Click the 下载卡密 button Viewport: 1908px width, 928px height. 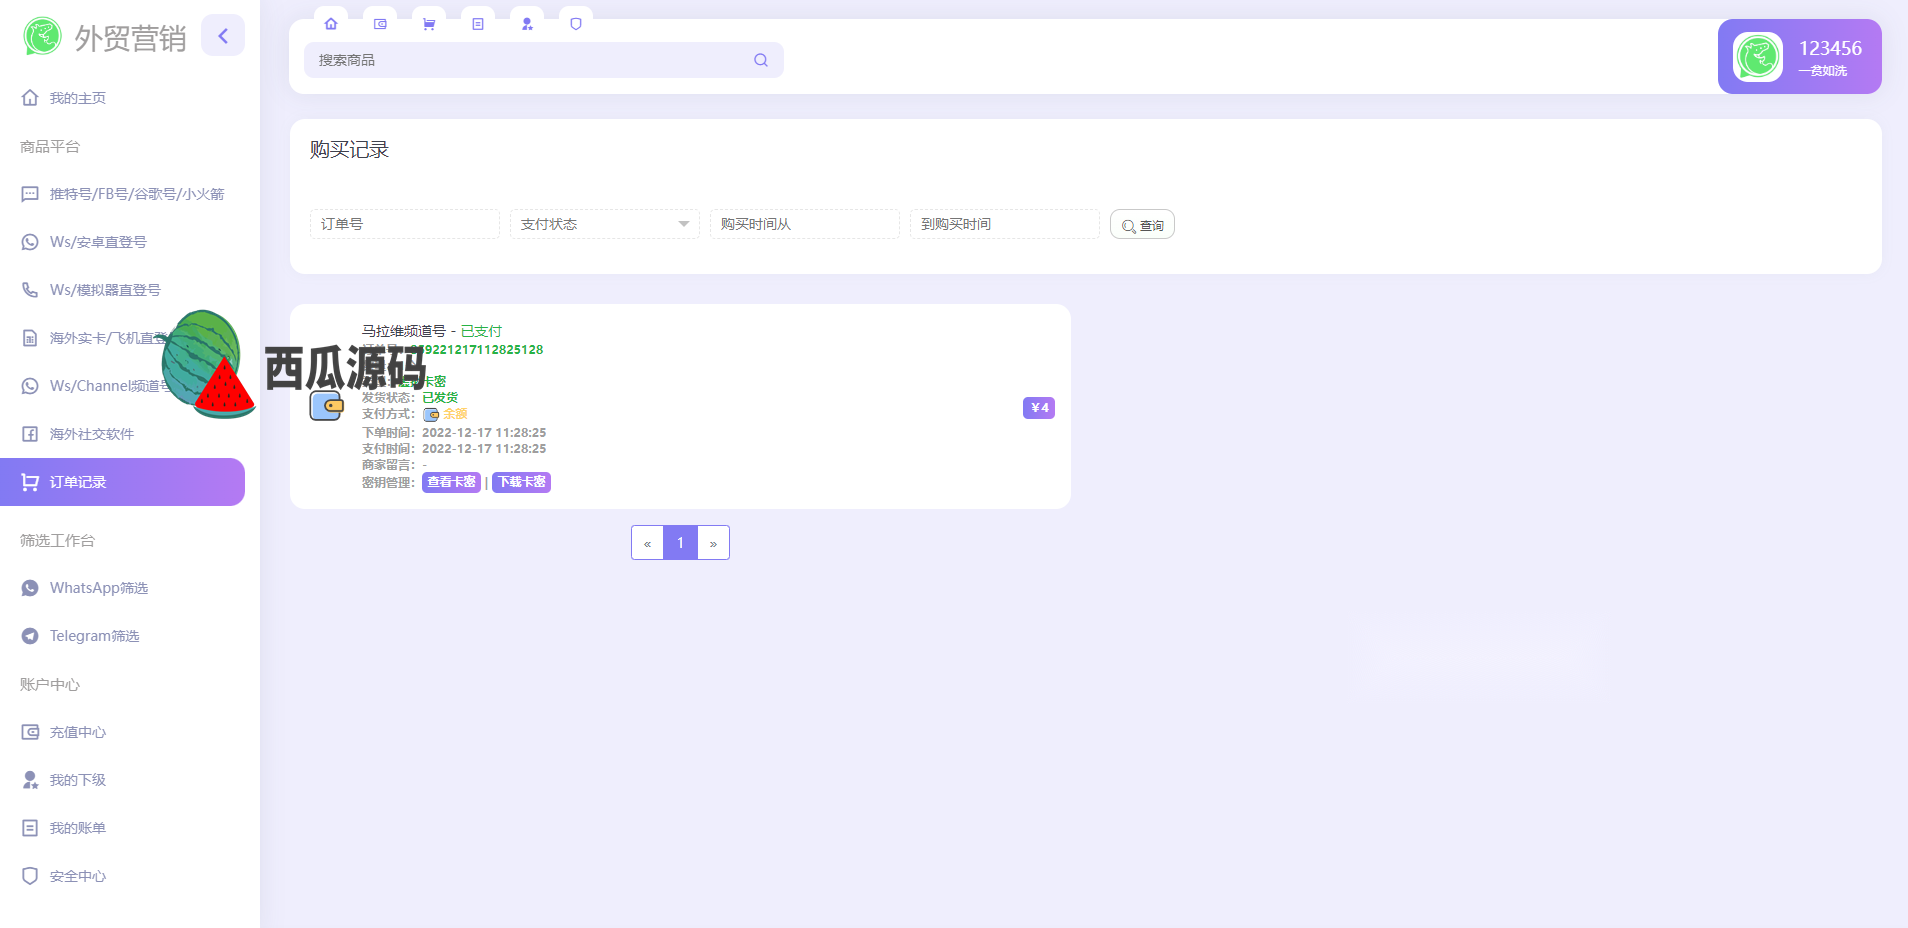522,482
